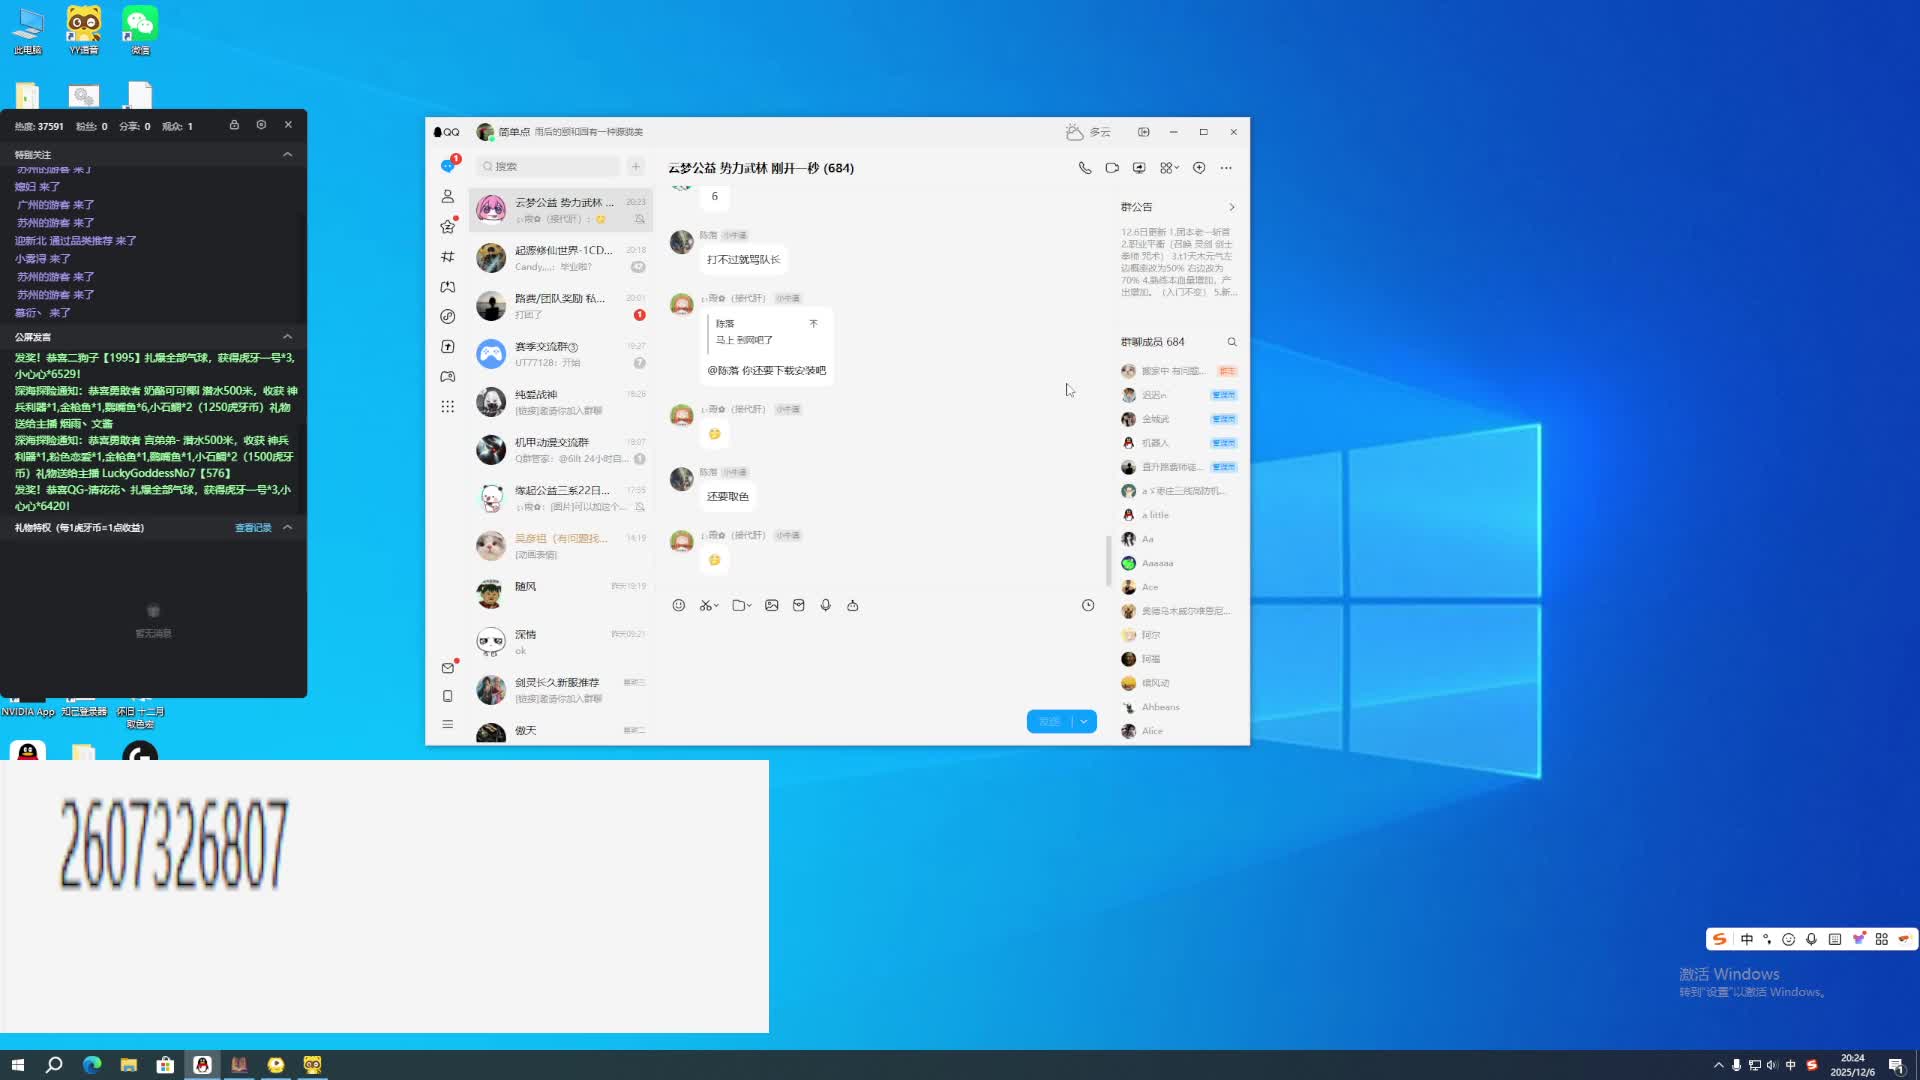The width and height of the screenshot is (1920, 1080).
Task: Start a voice call in group chat
Action: [x=1085, y=168]
